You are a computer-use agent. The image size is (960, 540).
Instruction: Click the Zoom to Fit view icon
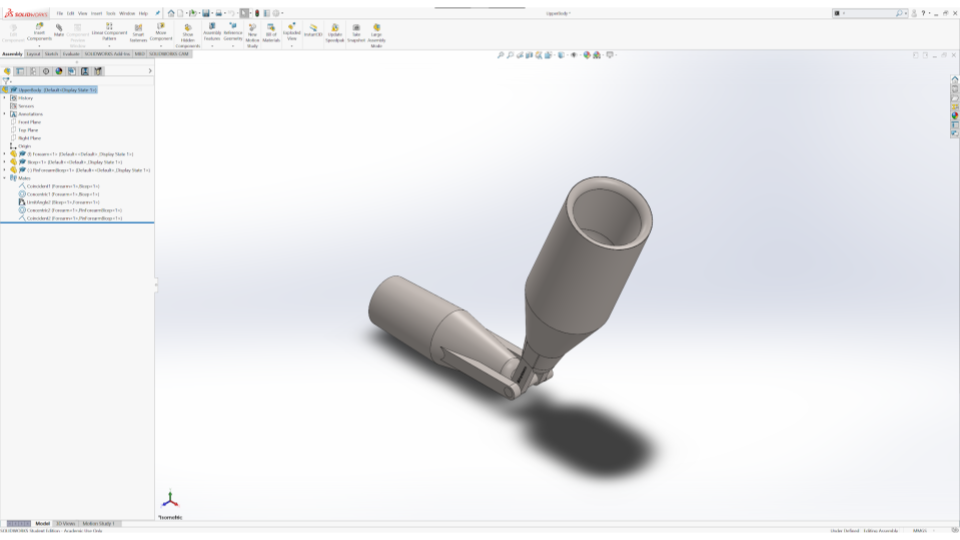coord(501,55)
